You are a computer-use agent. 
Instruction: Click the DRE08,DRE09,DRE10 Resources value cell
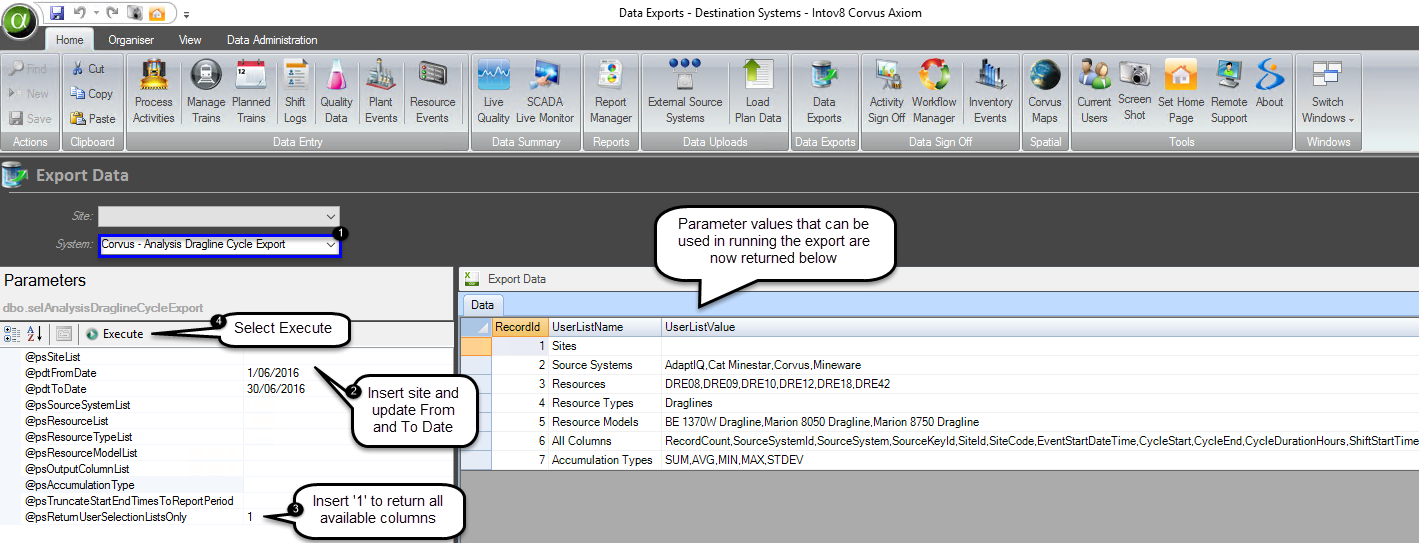click(x=1040, y=384)
